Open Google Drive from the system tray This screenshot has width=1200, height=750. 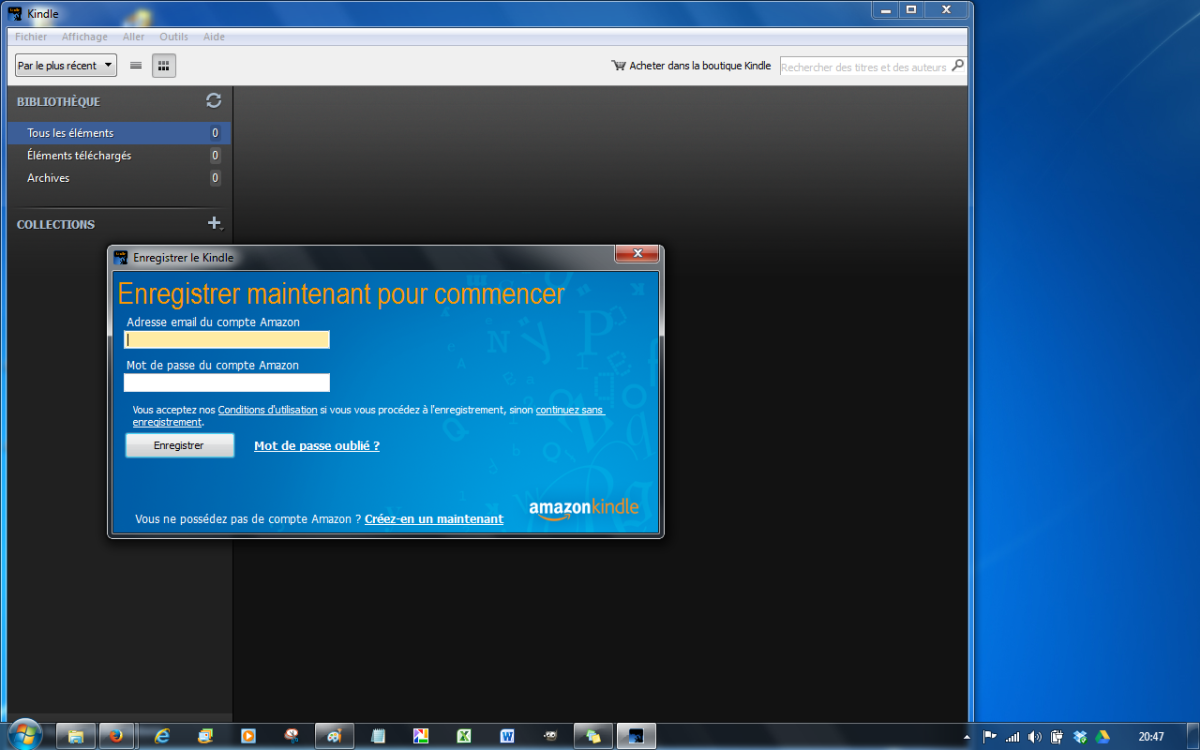coord(1102,736)
